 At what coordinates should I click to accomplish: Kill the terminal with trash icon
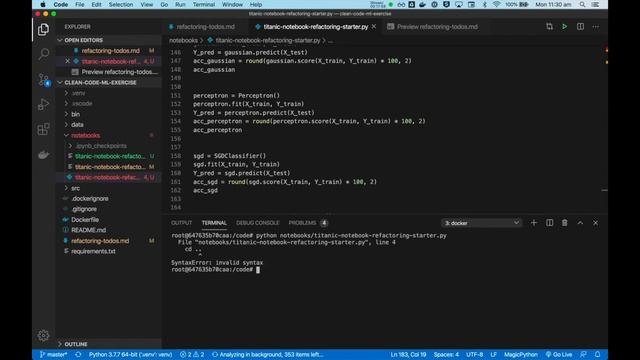[x=564, y=223]
